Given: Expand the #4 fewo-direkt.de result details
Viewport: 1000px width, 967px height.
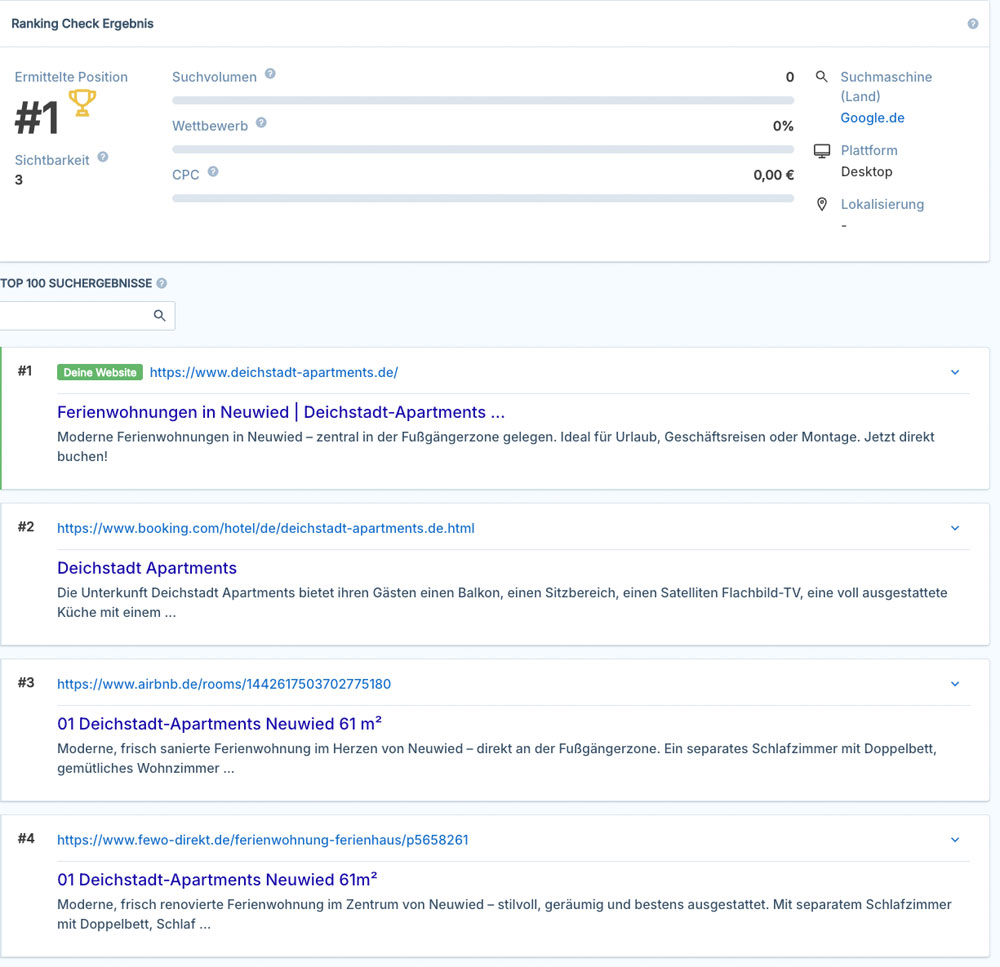Looking at the screenshot, I should (954, 841).
